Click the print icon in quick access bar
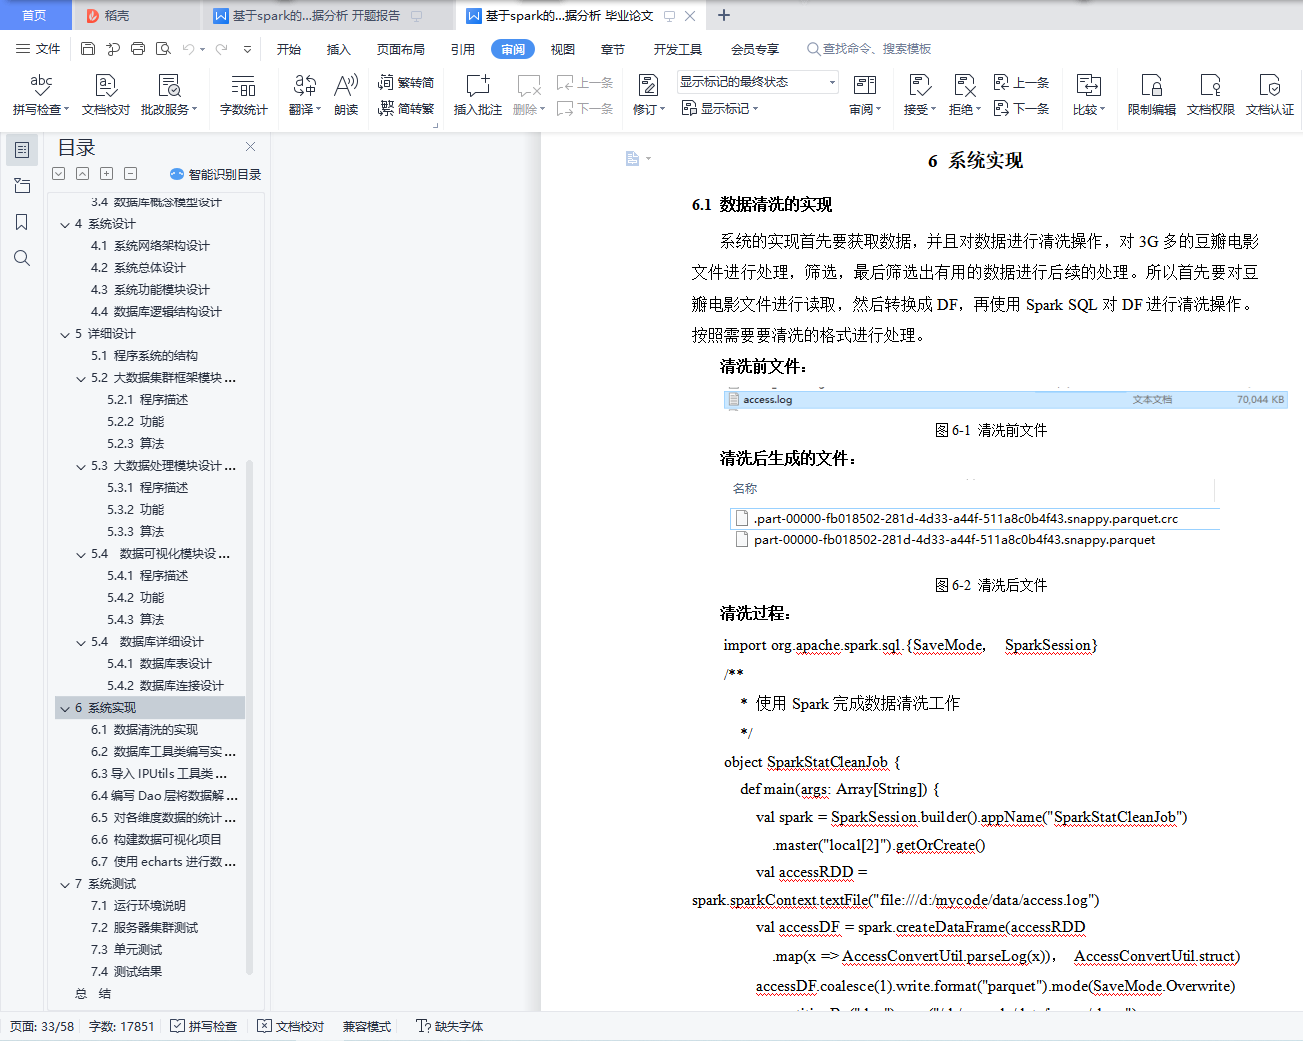Image resolution: width=1303 pixels, height=1041 pixels. (x=138, y=48)
